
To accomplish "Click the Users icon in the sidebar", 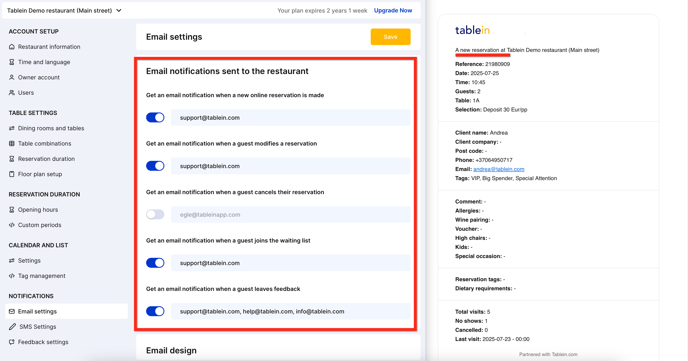I will click(12, 93).
